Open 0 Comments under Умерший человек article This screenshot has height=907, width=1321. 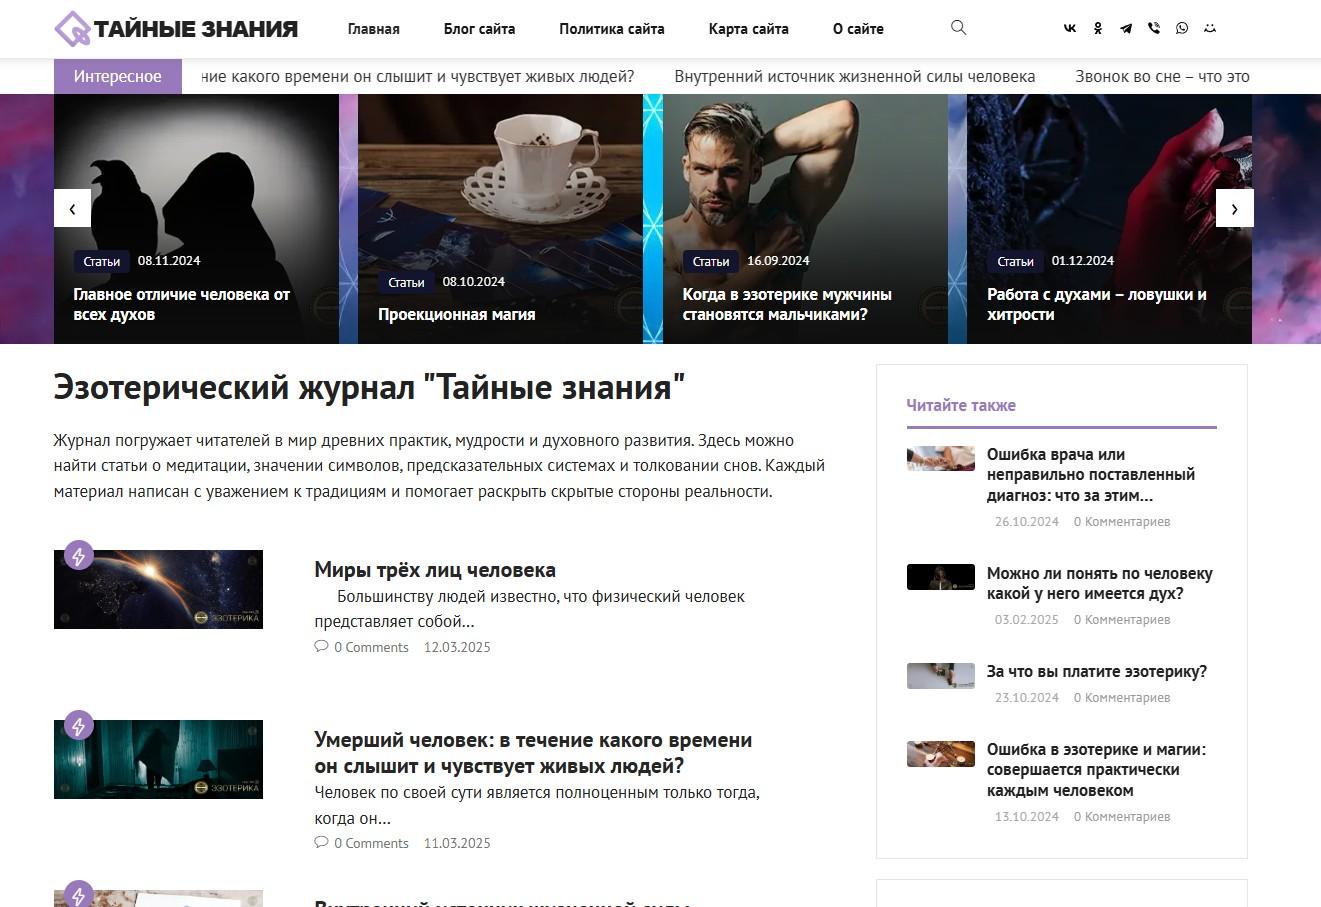click(371, 843)
